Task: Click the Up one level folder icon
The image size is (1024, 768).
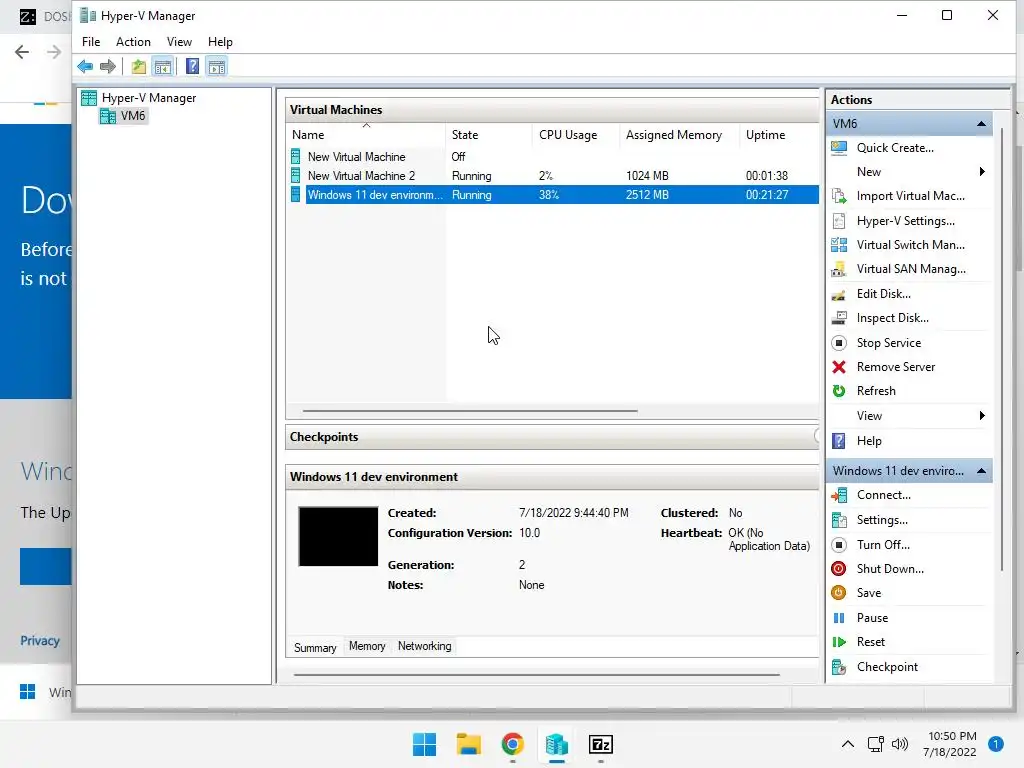Action: tap(138, 66)
